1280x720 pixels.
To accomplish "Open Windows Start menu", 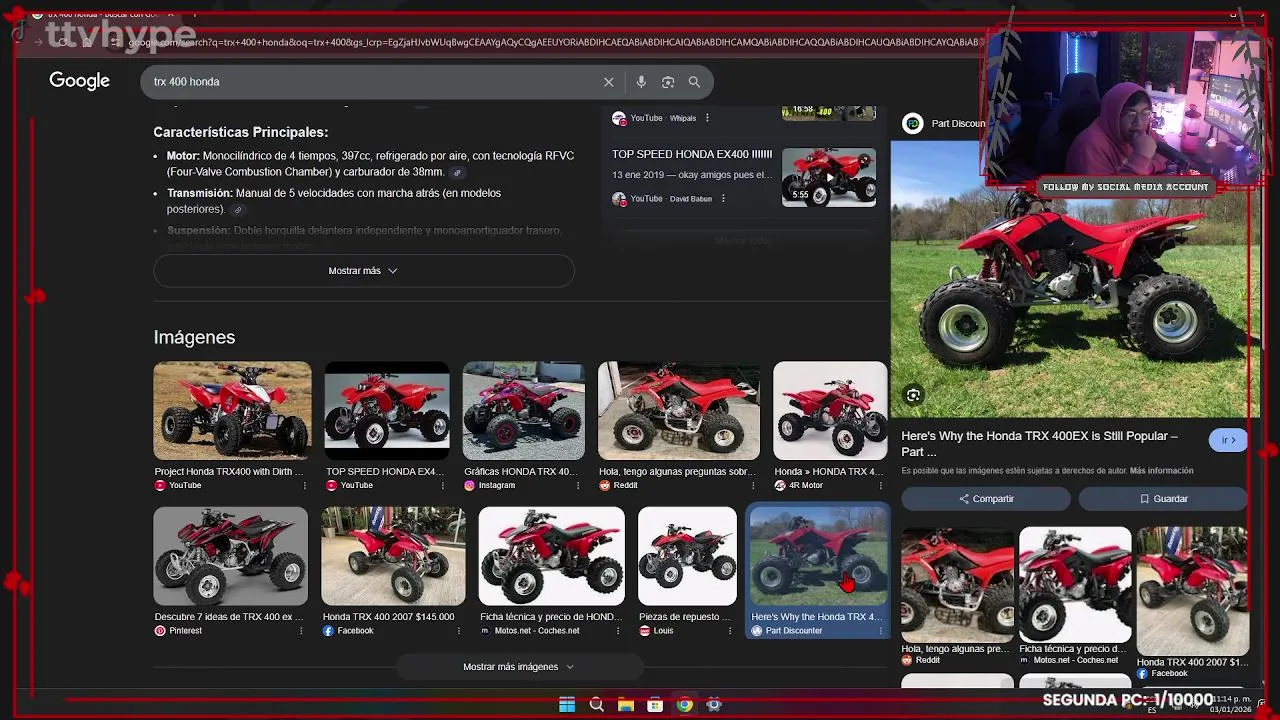I will 567,705.
